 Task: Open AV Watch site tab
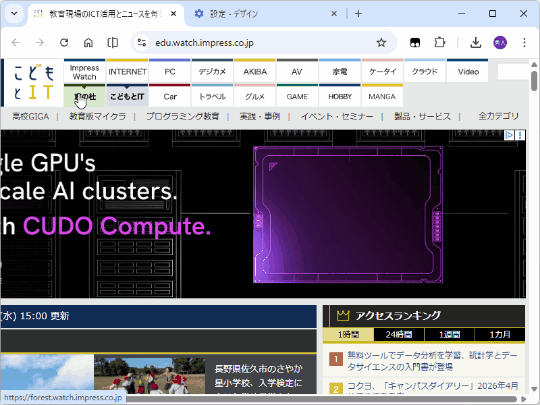coord(297,72)
